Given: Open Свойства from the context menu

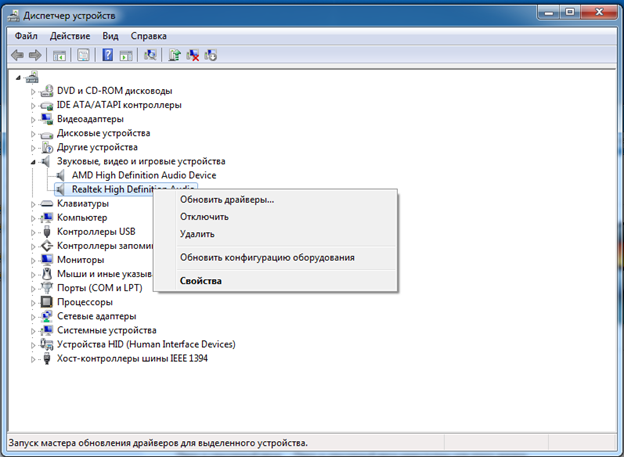Looking at the screenshot, I should click(201, 280).
